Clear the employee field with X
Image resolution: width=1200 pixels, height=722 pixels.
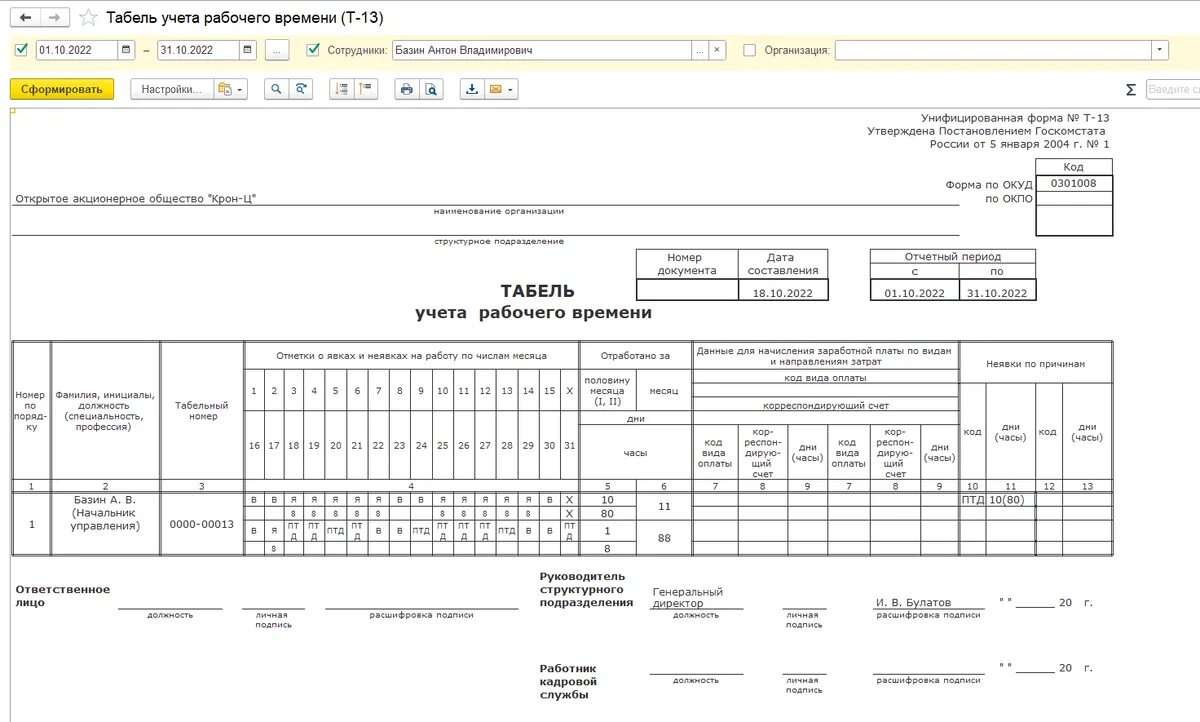coord(717,50)
